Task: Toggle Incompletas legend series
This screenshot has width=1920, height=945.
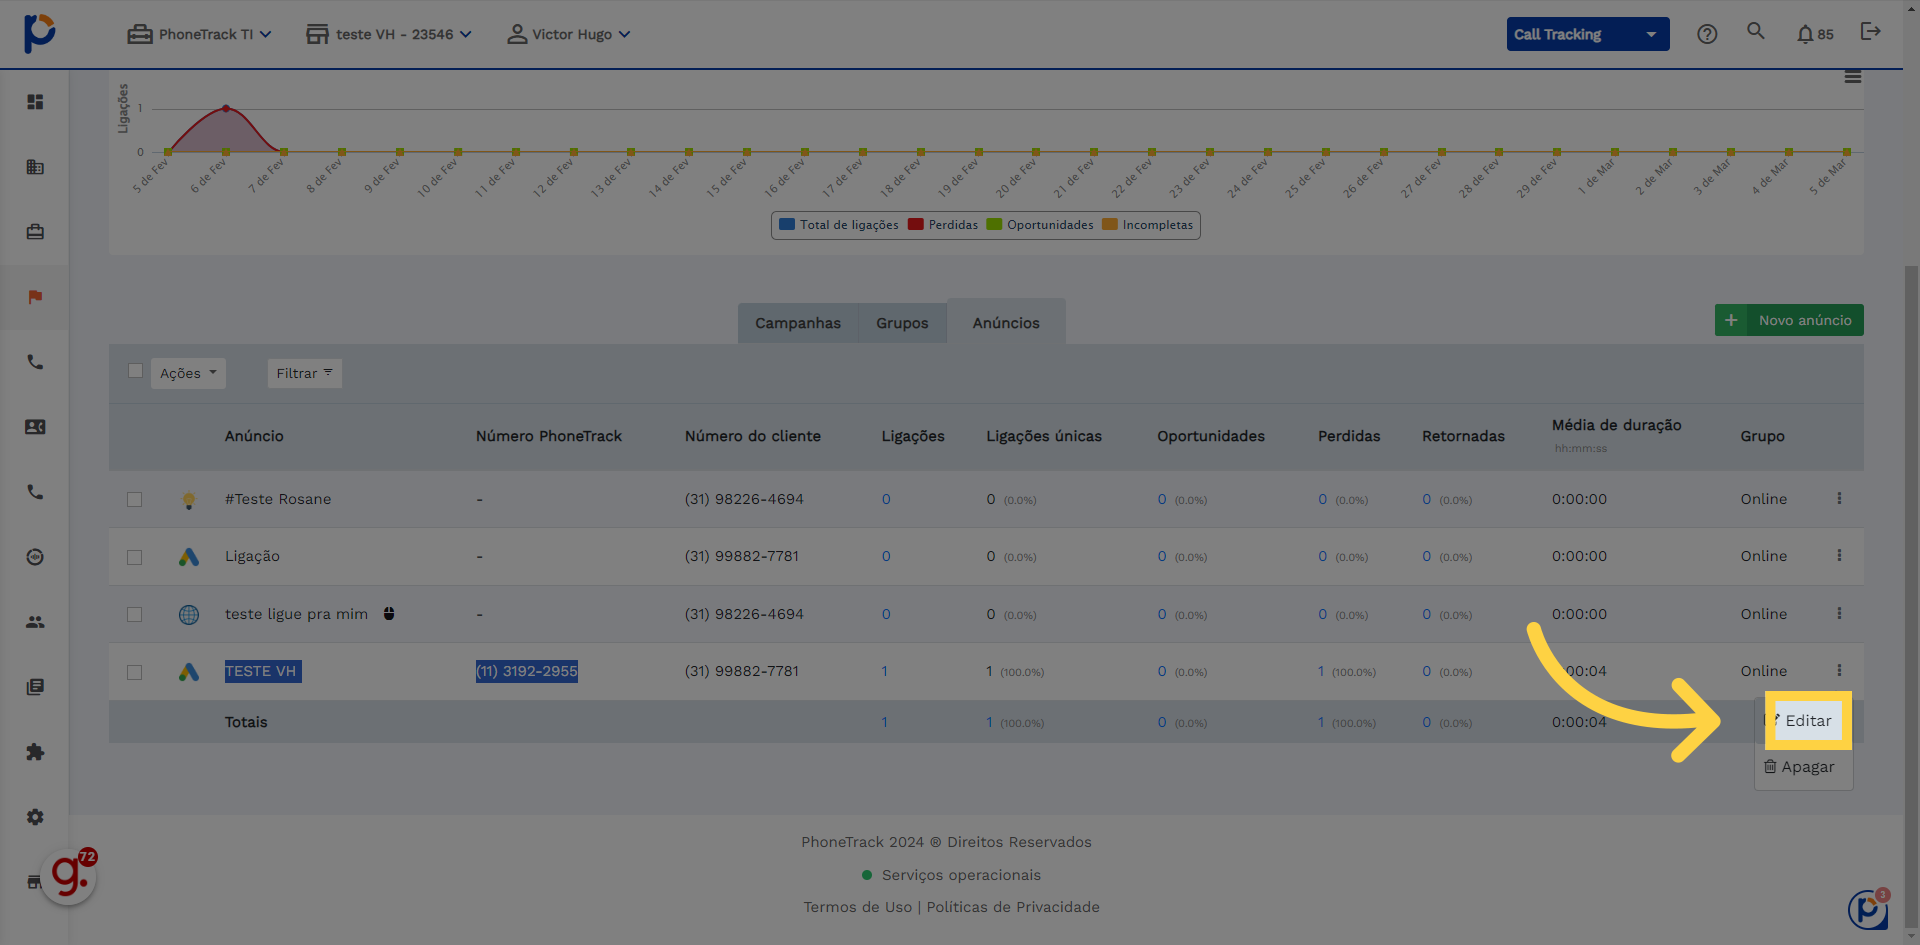Action: pyautogui.click(x=1148, y=225)
